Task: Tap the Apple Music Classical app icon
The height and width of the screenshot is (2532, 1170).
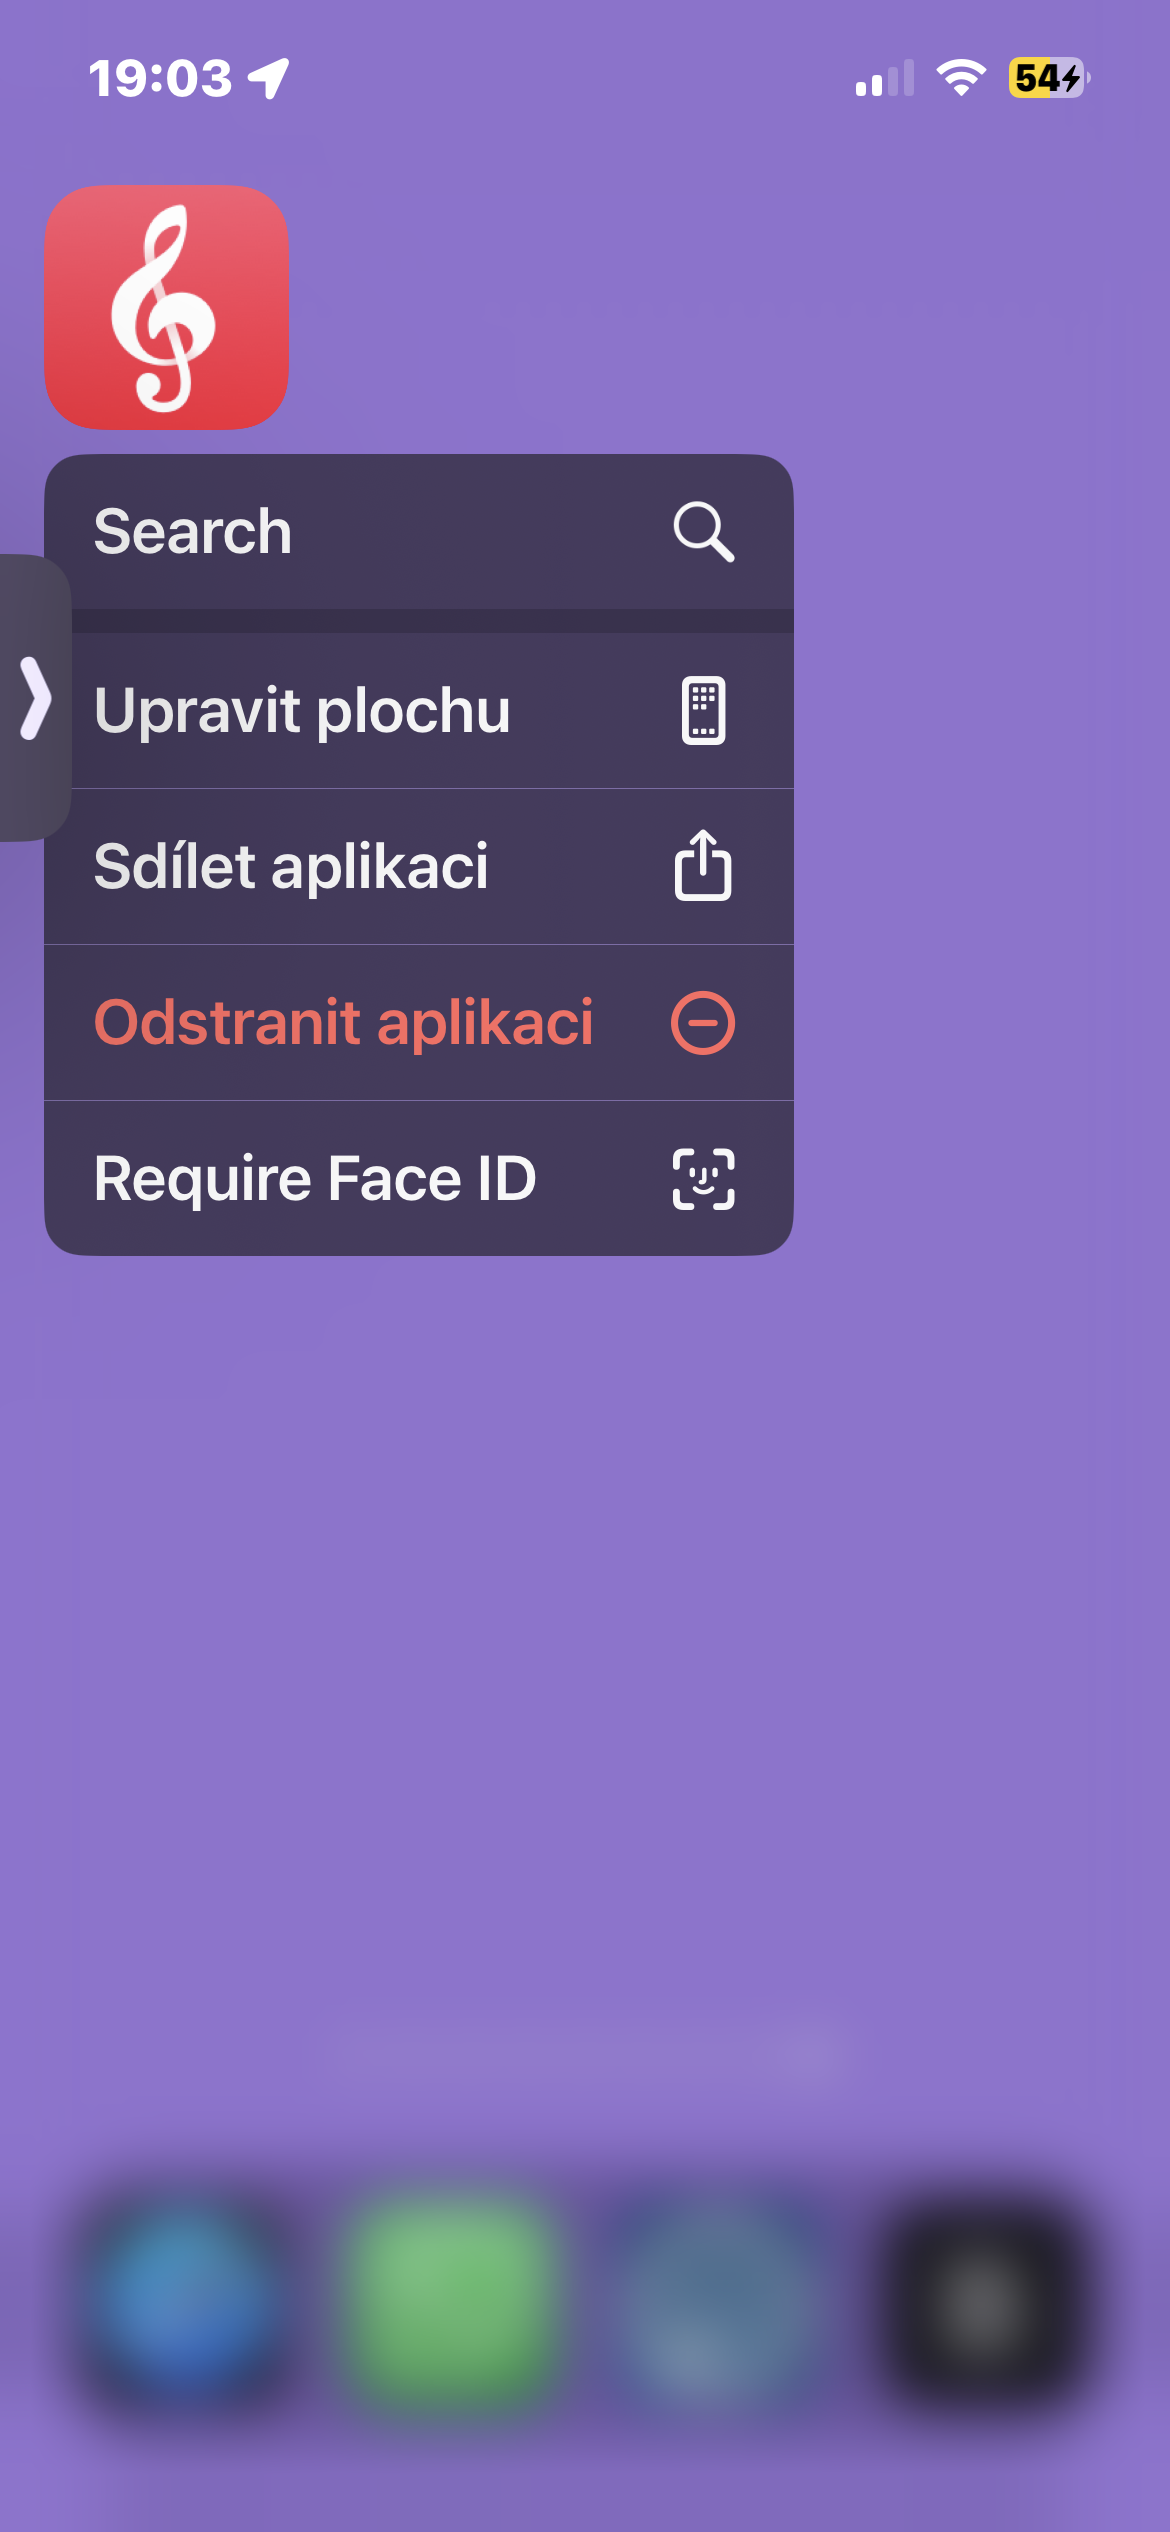Action: tap(166, 307)
